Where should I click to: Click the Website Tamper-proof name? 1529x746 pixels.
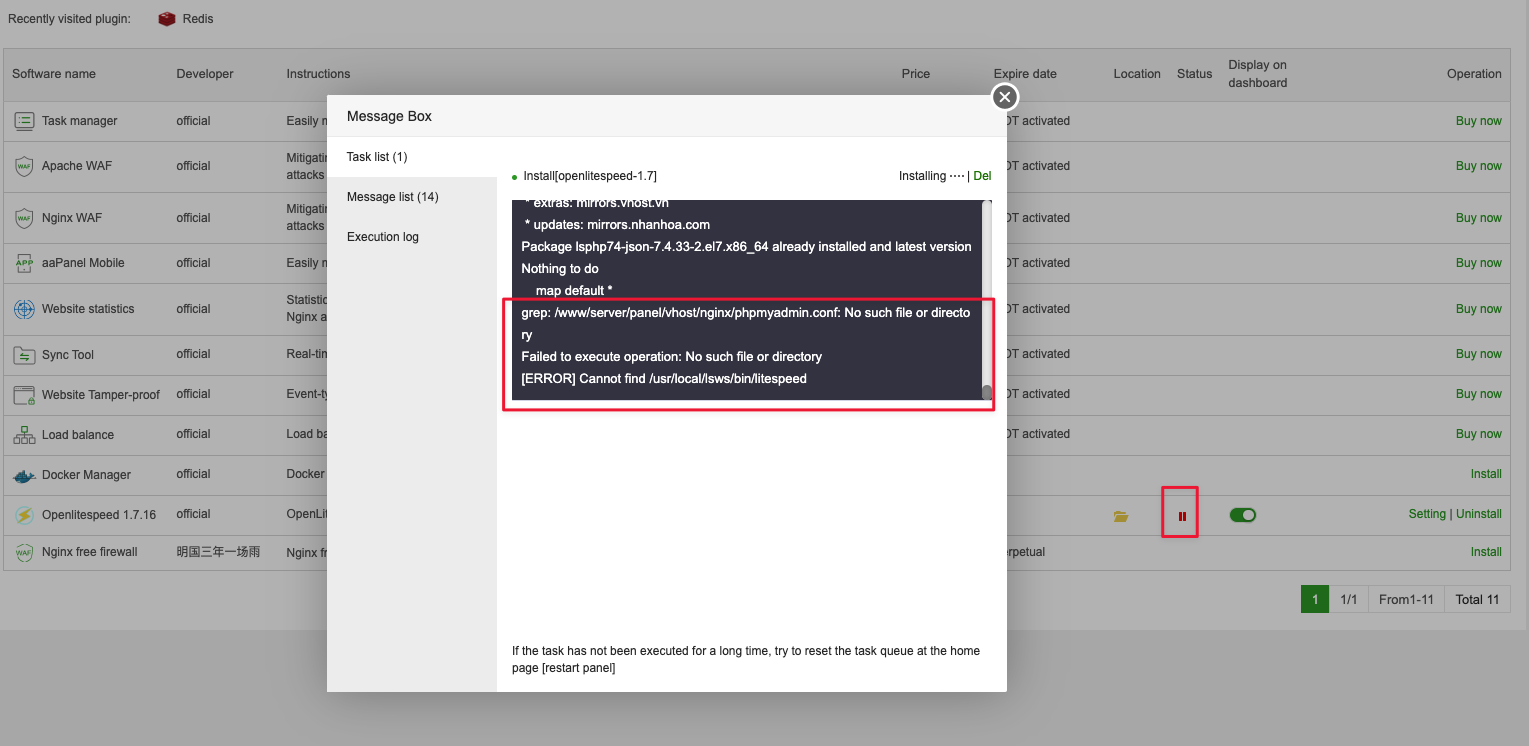[101, 395]
